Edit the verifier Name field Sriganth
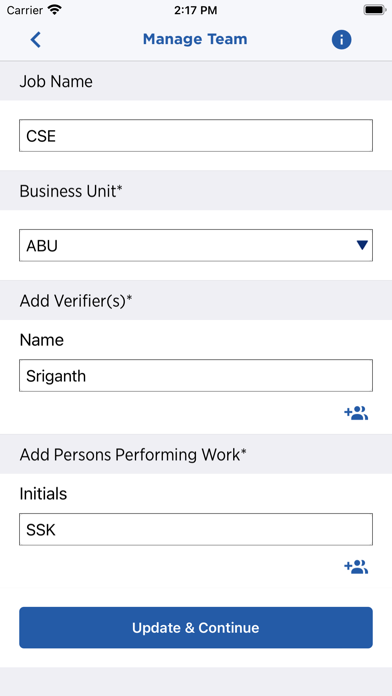The height and width of the screenshot is (696, 392). pyautogui.click(x=196, y=376)
